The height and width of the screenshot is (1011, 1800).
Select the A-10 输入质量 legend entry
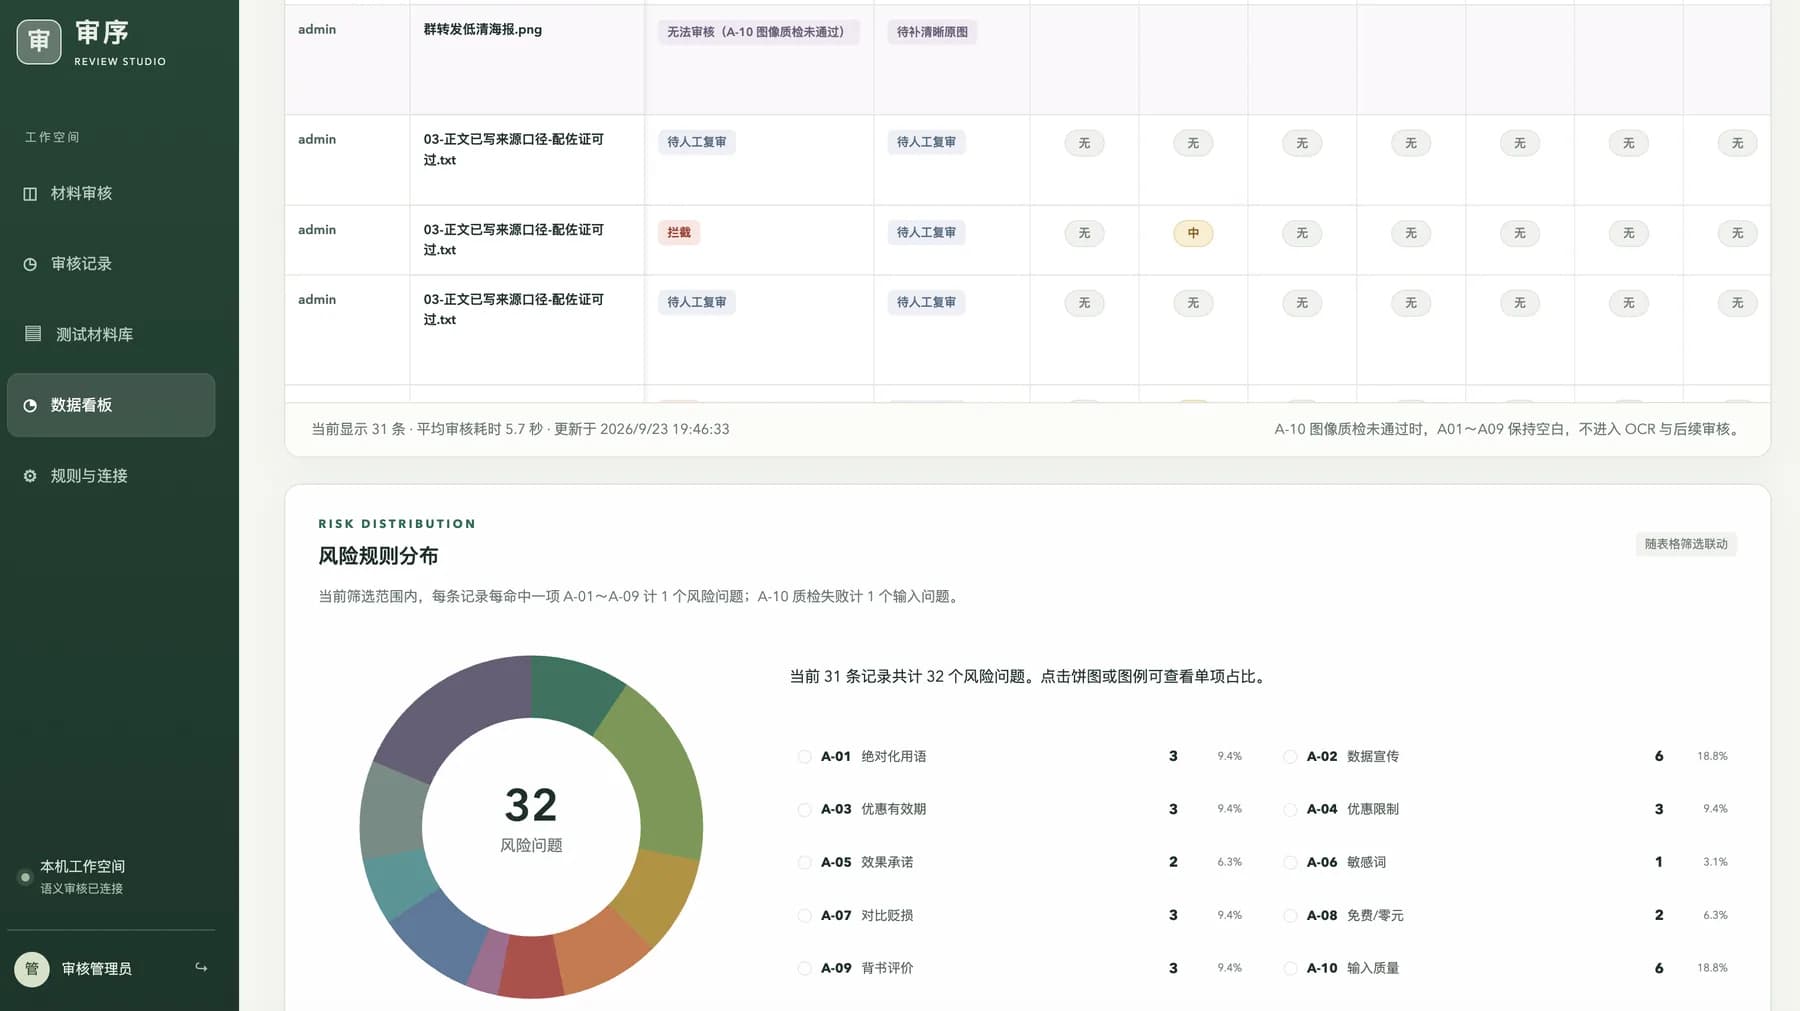point(1507,969)
